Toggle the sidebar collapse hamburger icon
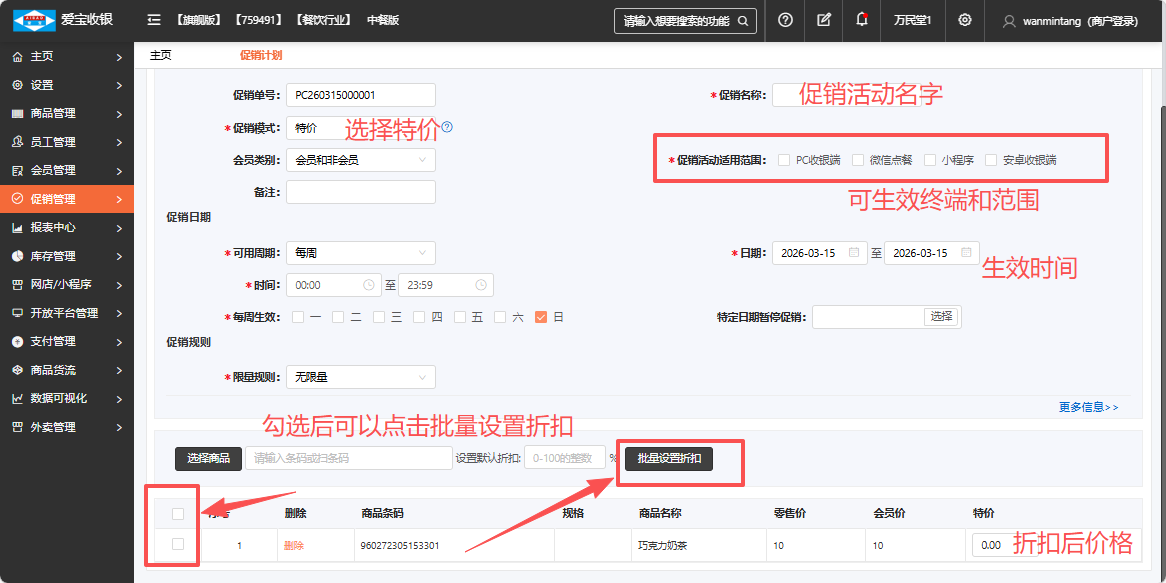 pyautogui.click(x=153, y=20)
